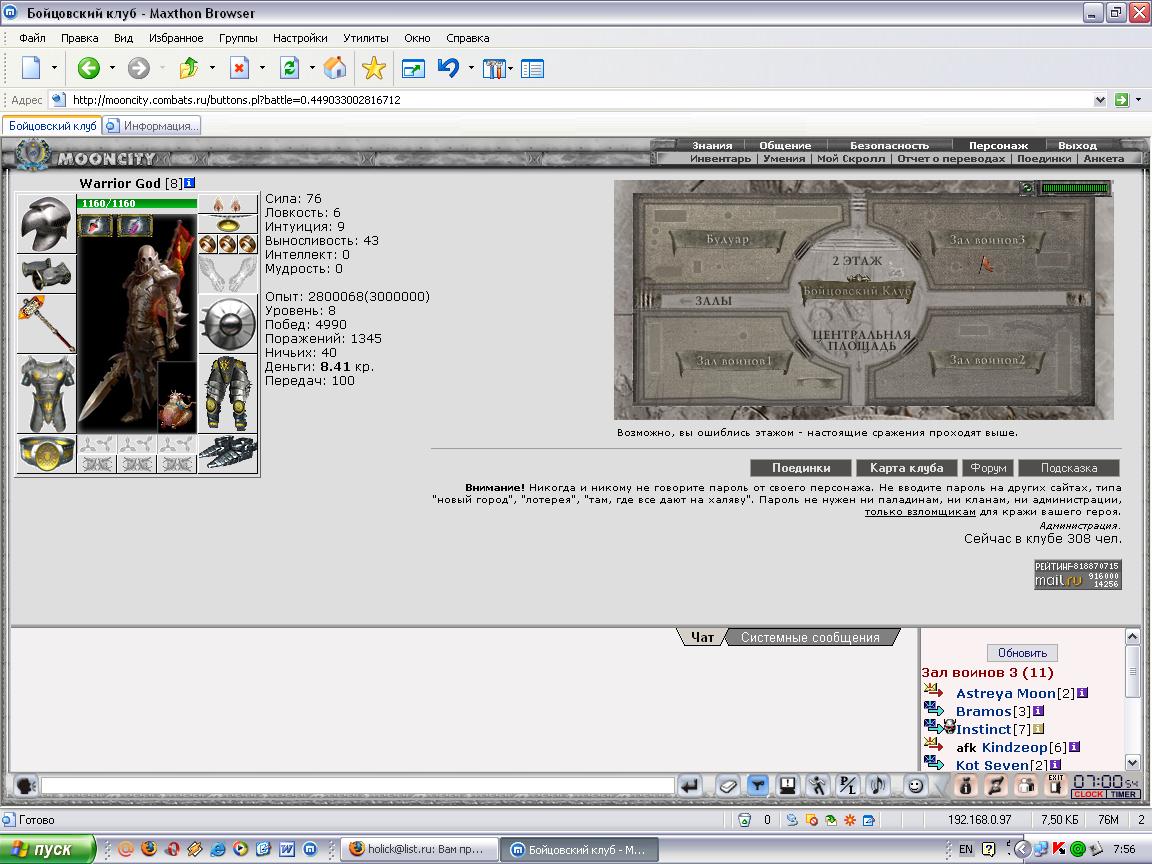Click player name Astreya Moon in the list
Image resolution: width=1152 pixels, height=864 pixels.
1005,693
